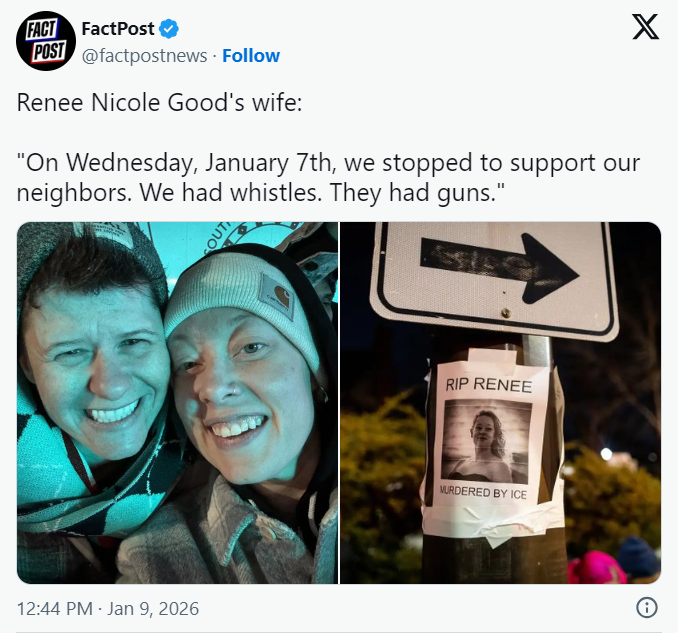
Task: Visit the @factpostnews handle
Action: pos(144,56)
